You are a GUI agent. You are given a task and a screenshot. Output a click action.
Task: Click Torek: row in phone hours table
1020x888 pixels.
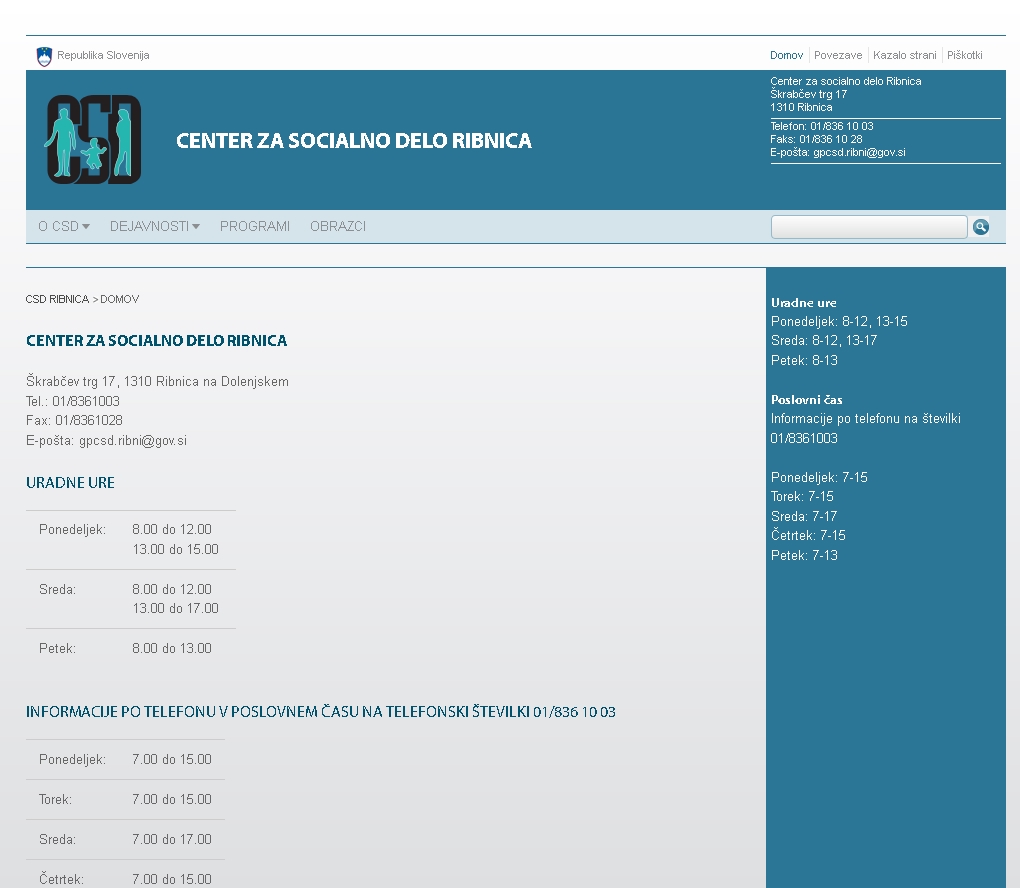click(125, 800)
